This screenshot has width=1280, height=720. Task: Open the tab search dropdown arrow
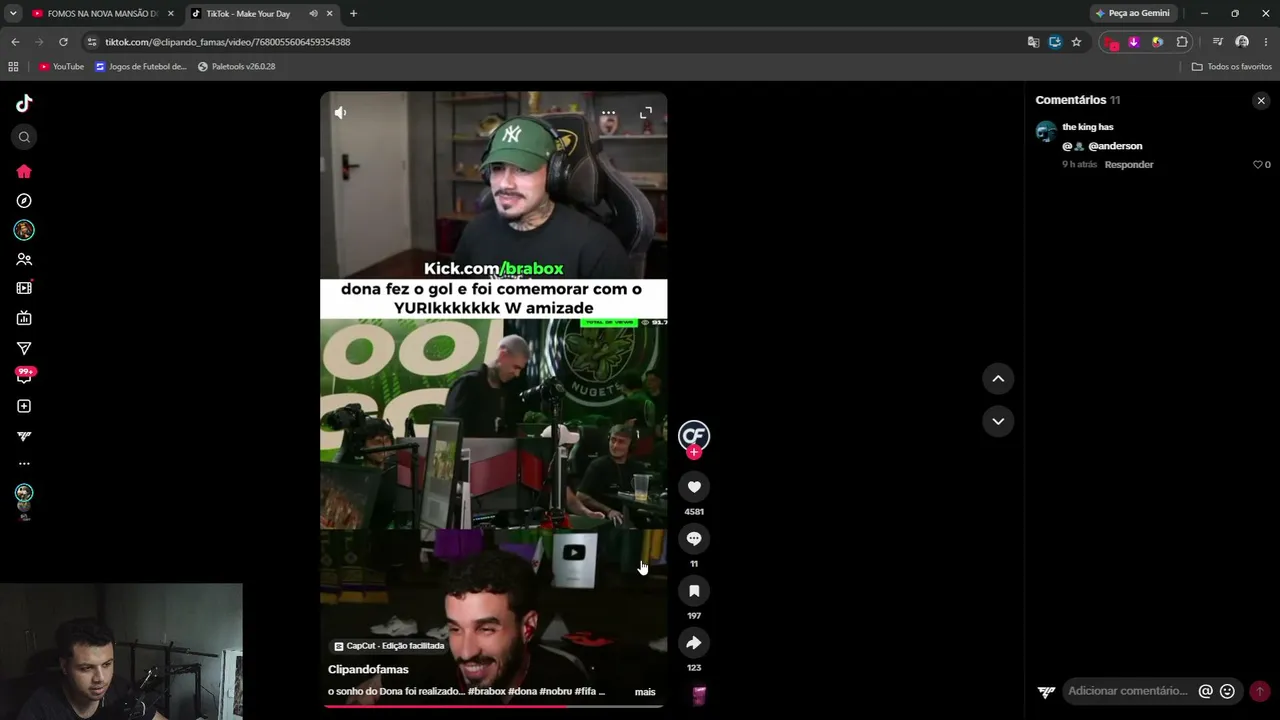tap(13, 14)
